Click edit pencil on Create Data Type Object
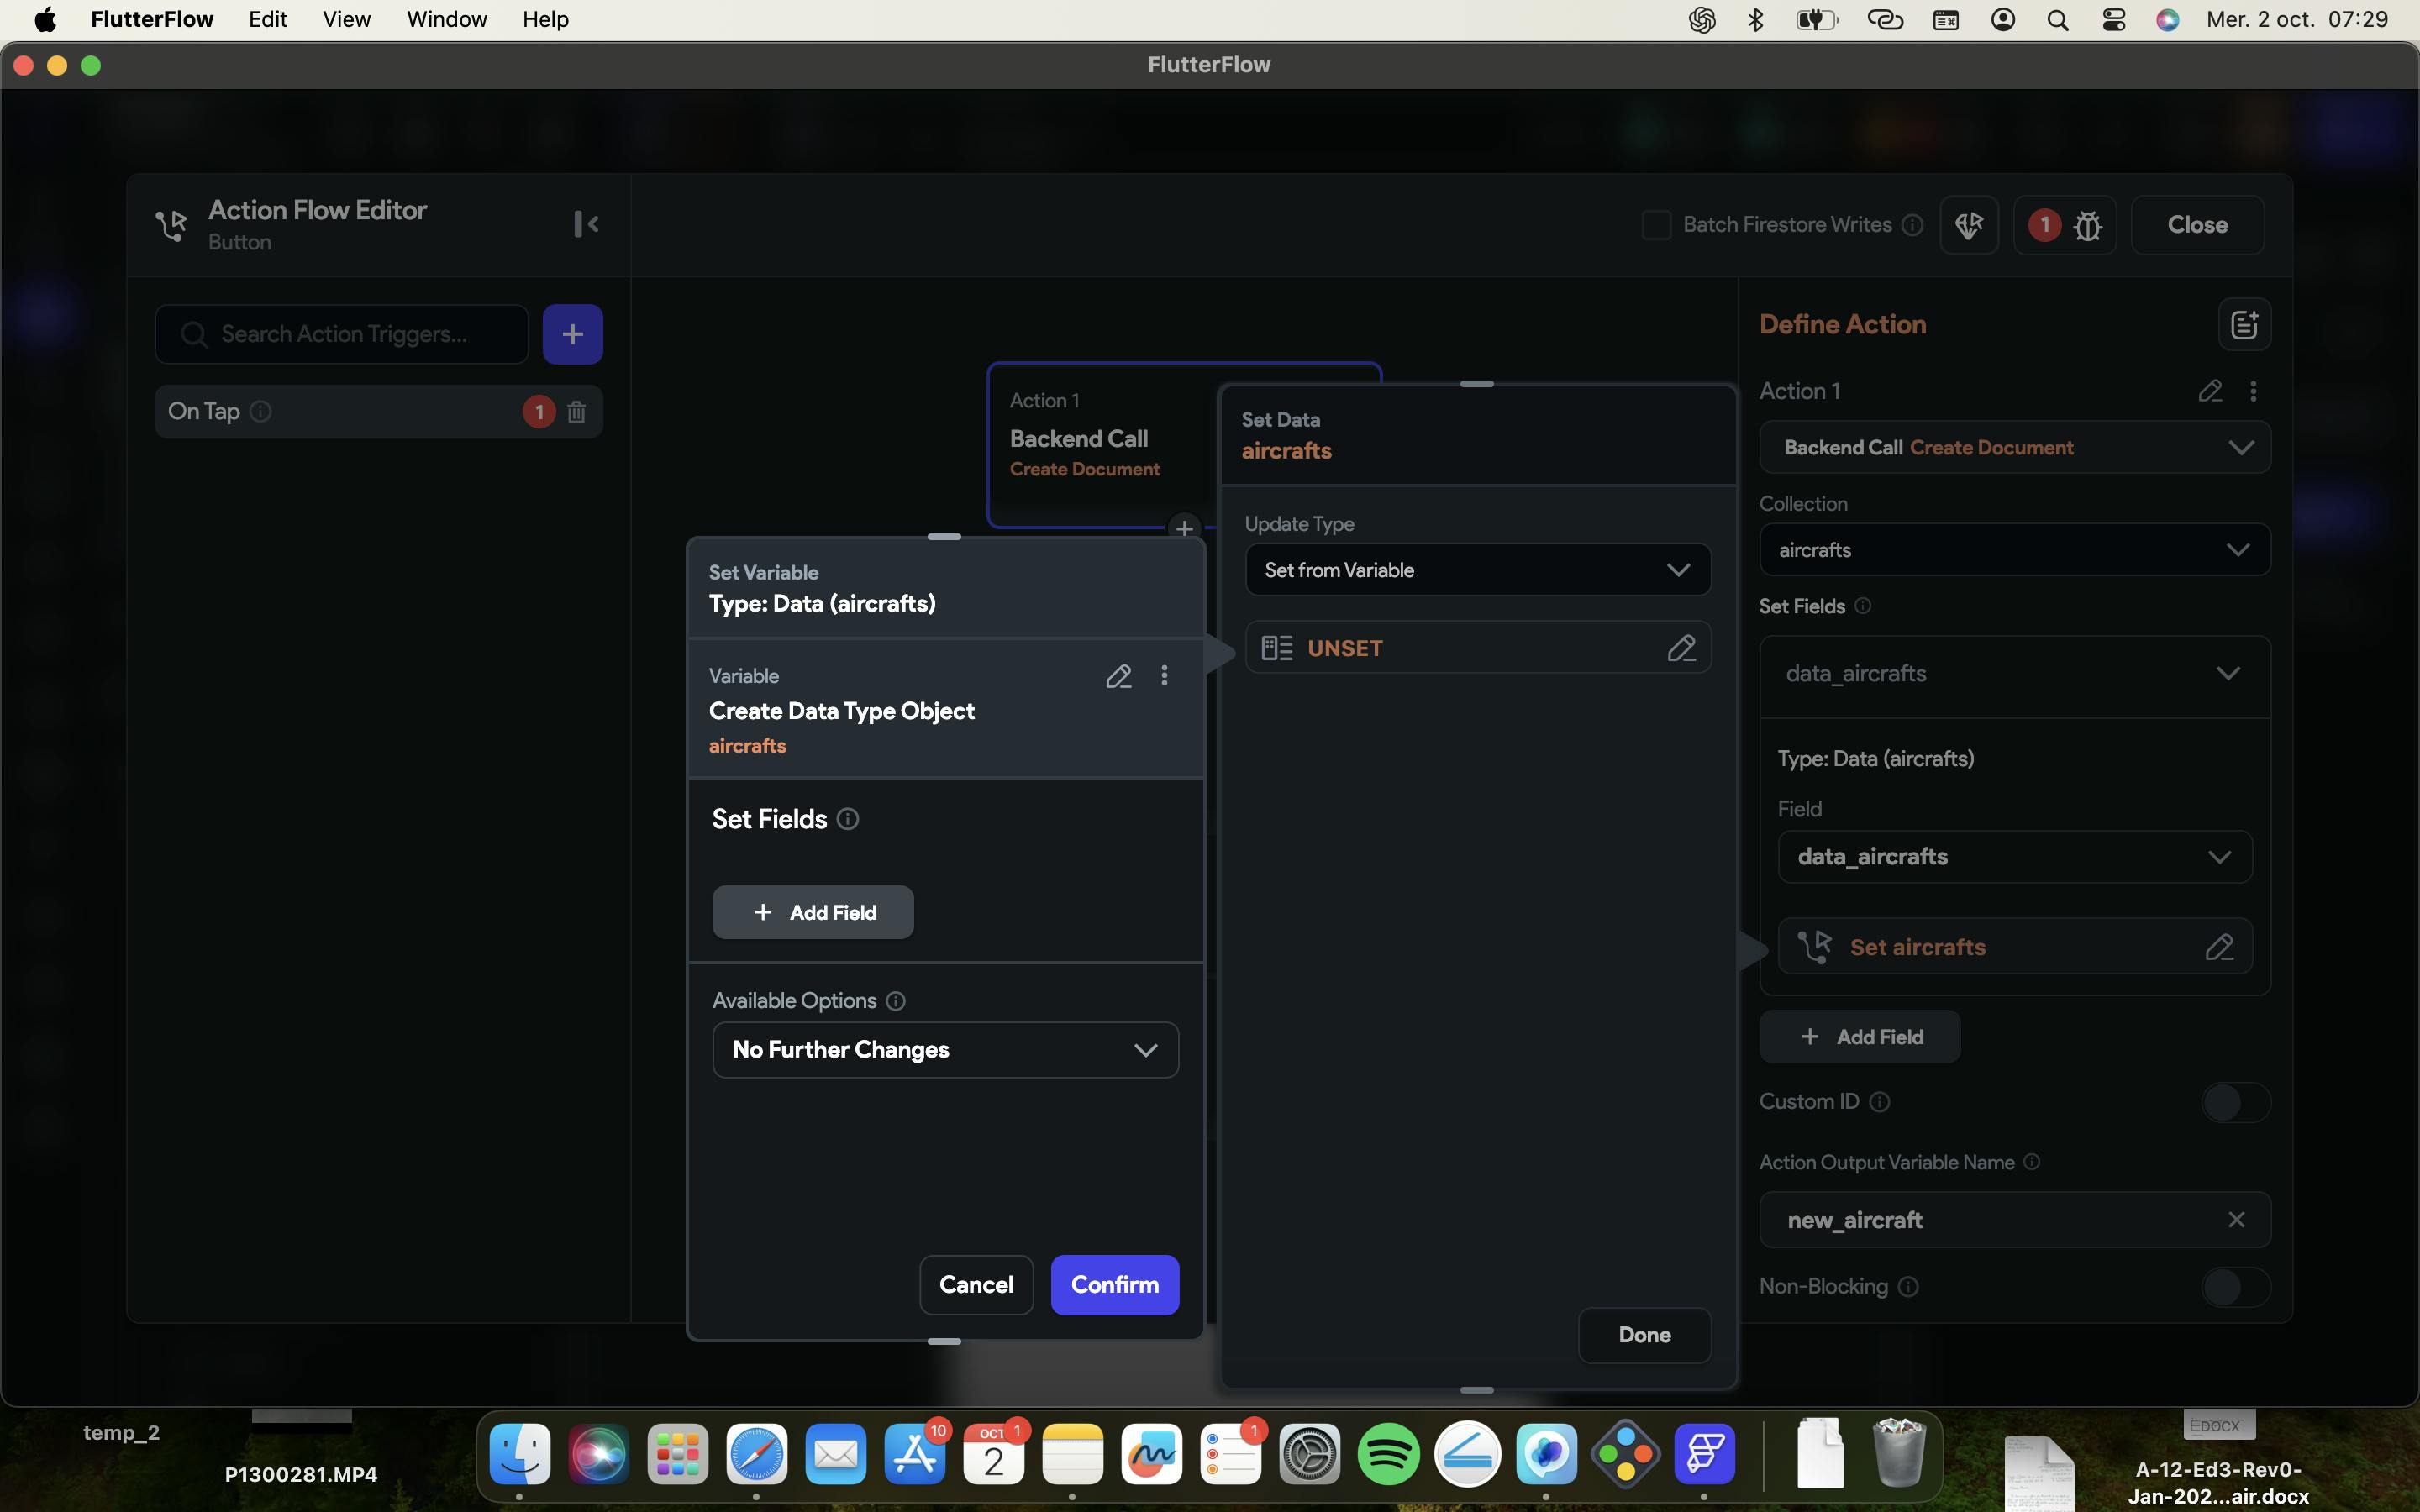The height and width of the screenshot is (1512, 2420). (x=1118, y=677)
